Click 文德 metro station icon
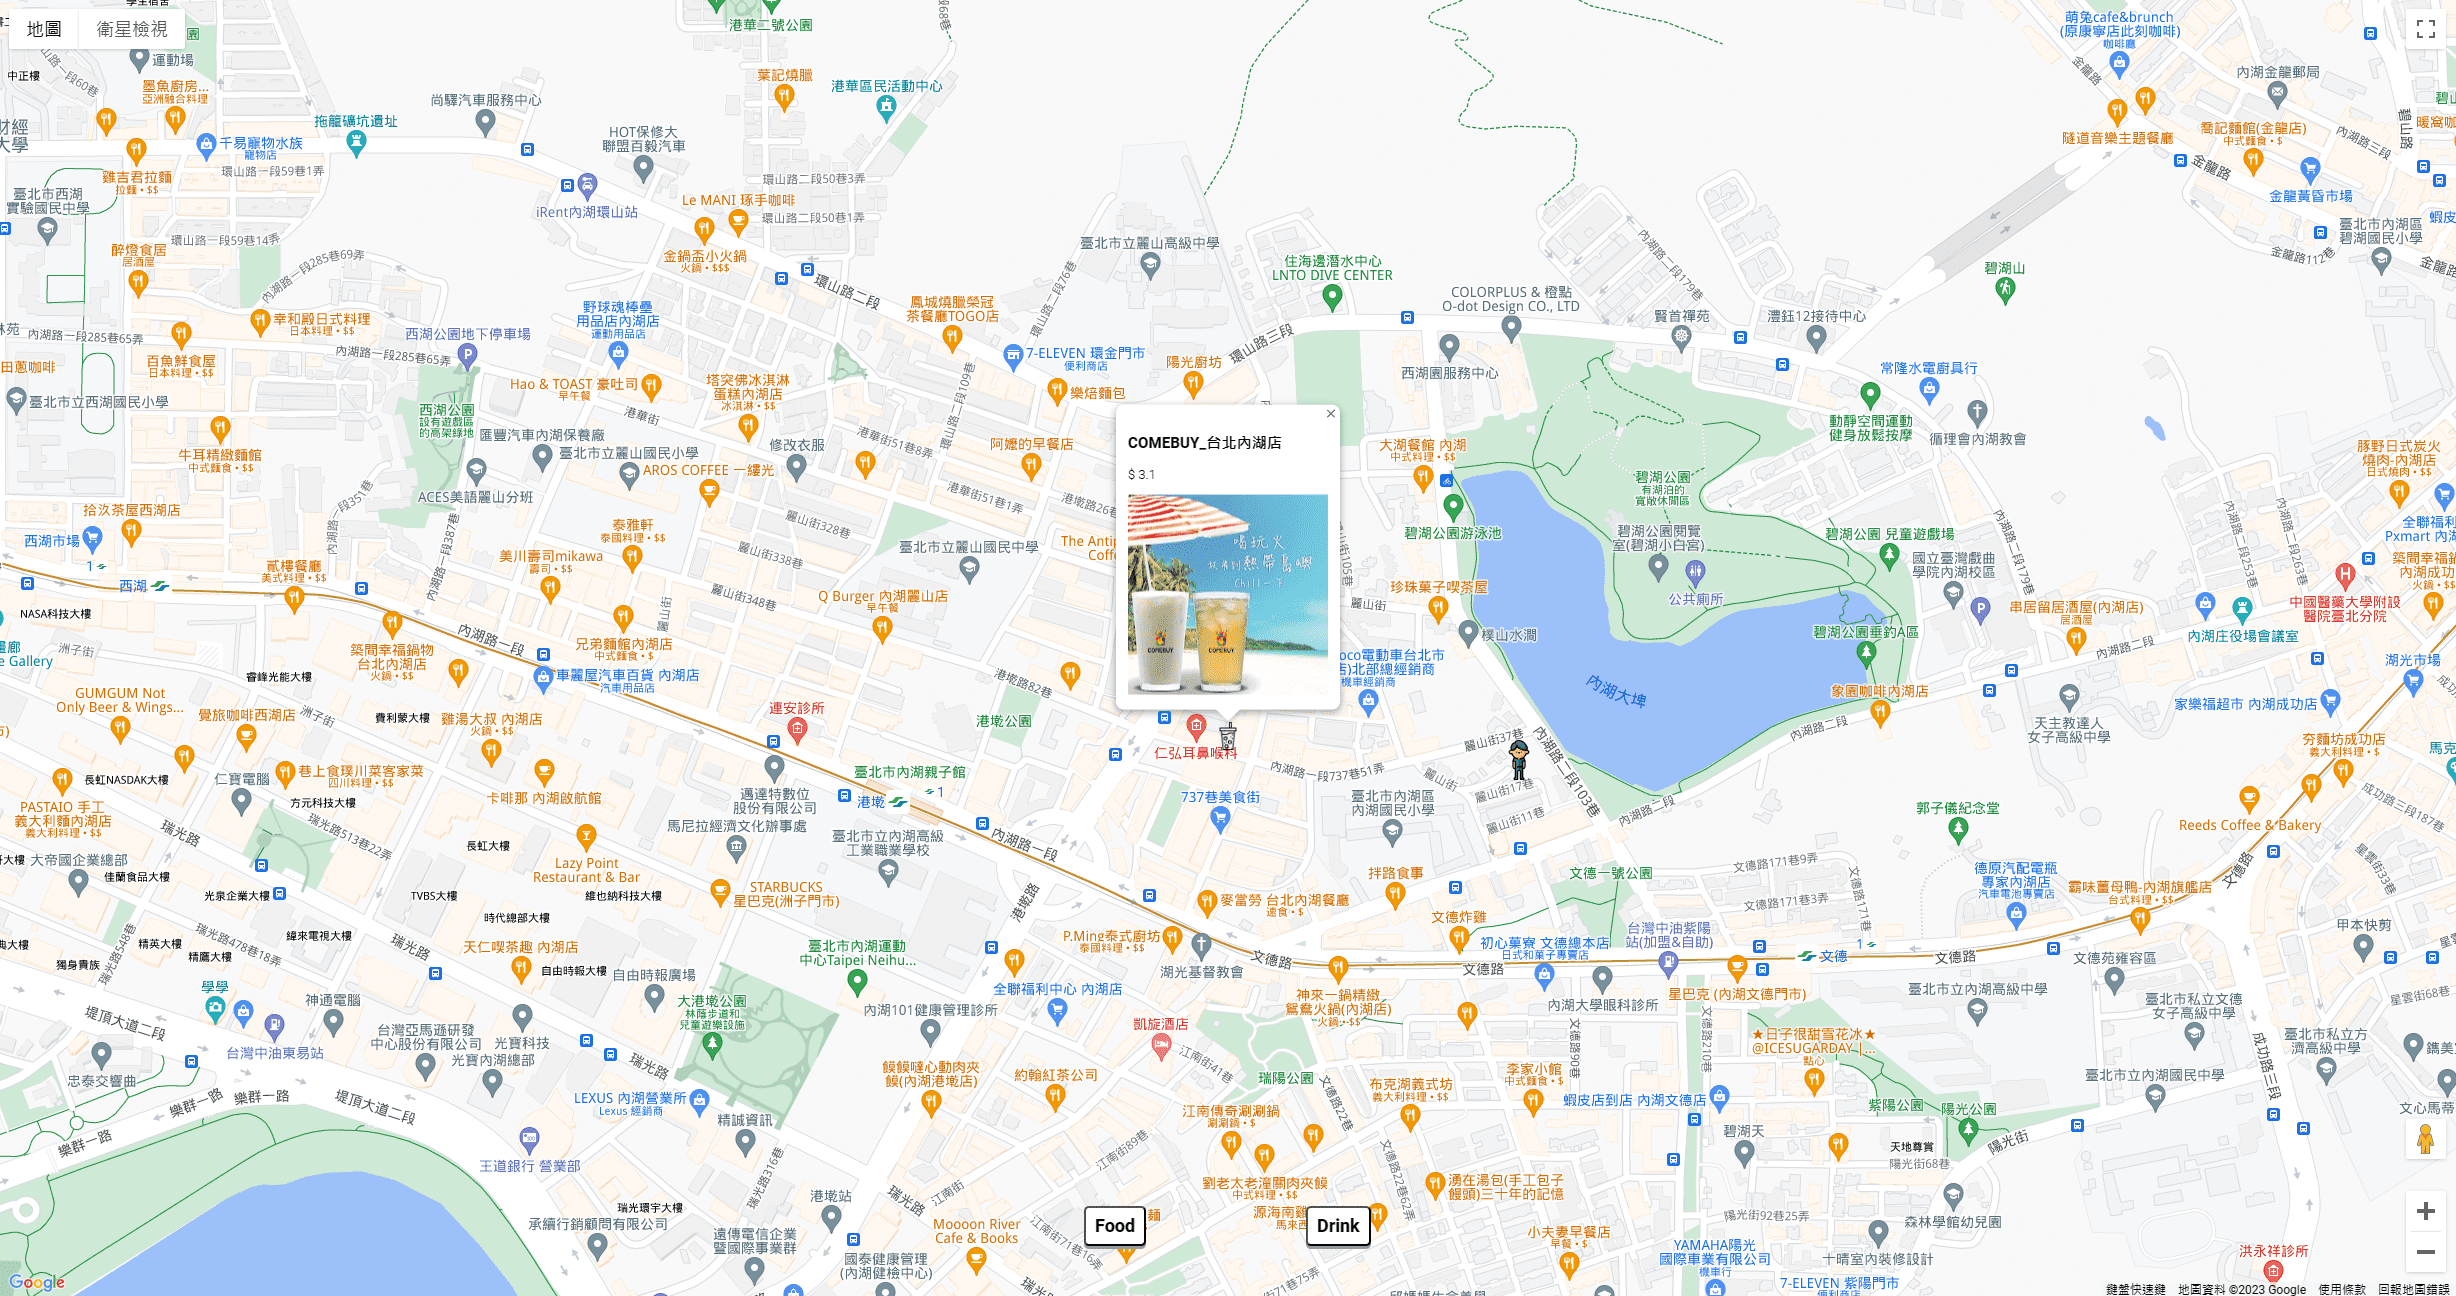The image size is (2456, 1296). (1807, 956)
